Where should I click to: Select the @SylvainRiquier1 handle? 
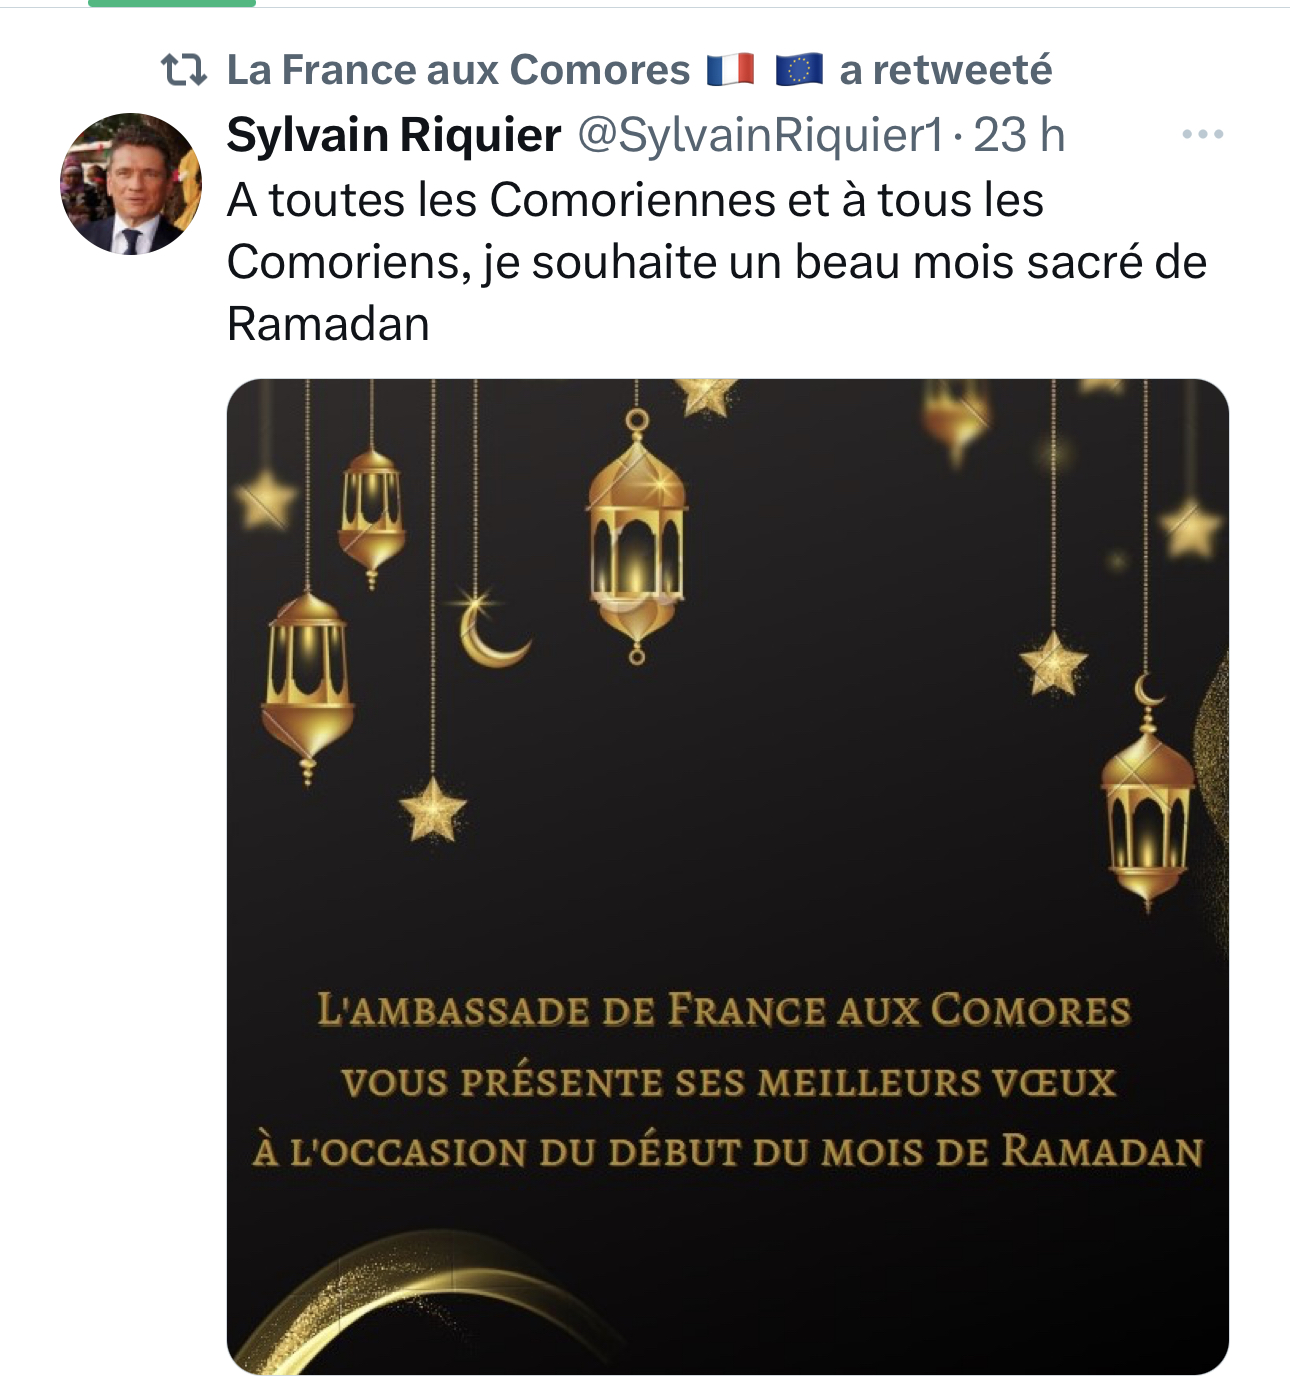[761, 135]
